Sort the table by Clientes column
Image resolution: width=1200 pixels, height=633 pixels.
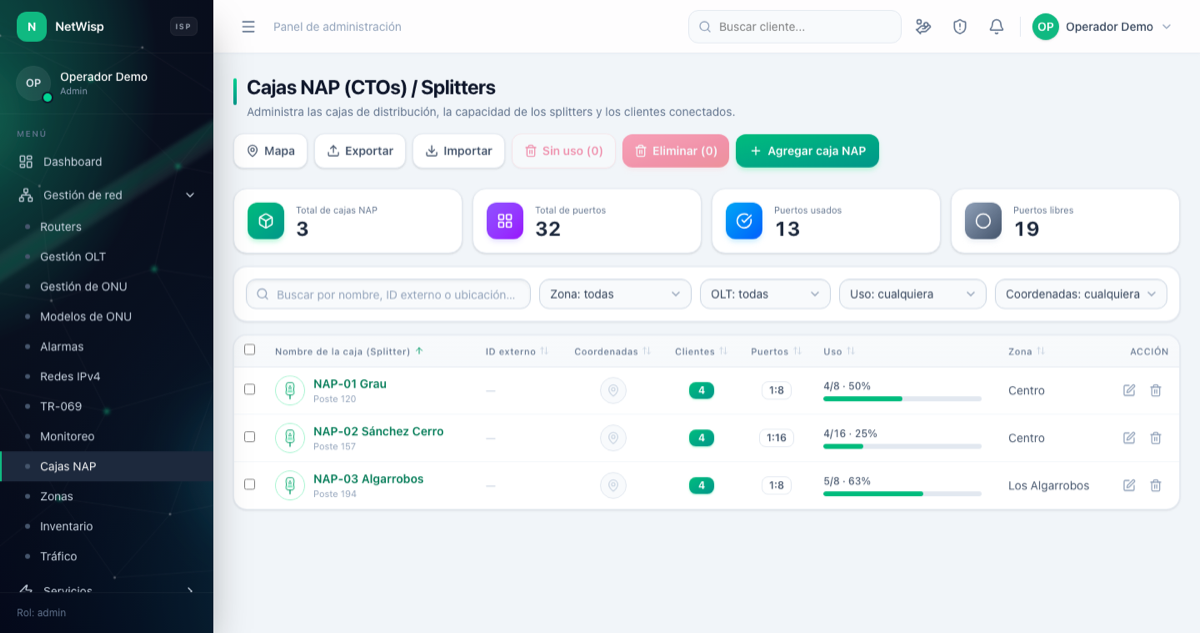(x=701, y=351)
